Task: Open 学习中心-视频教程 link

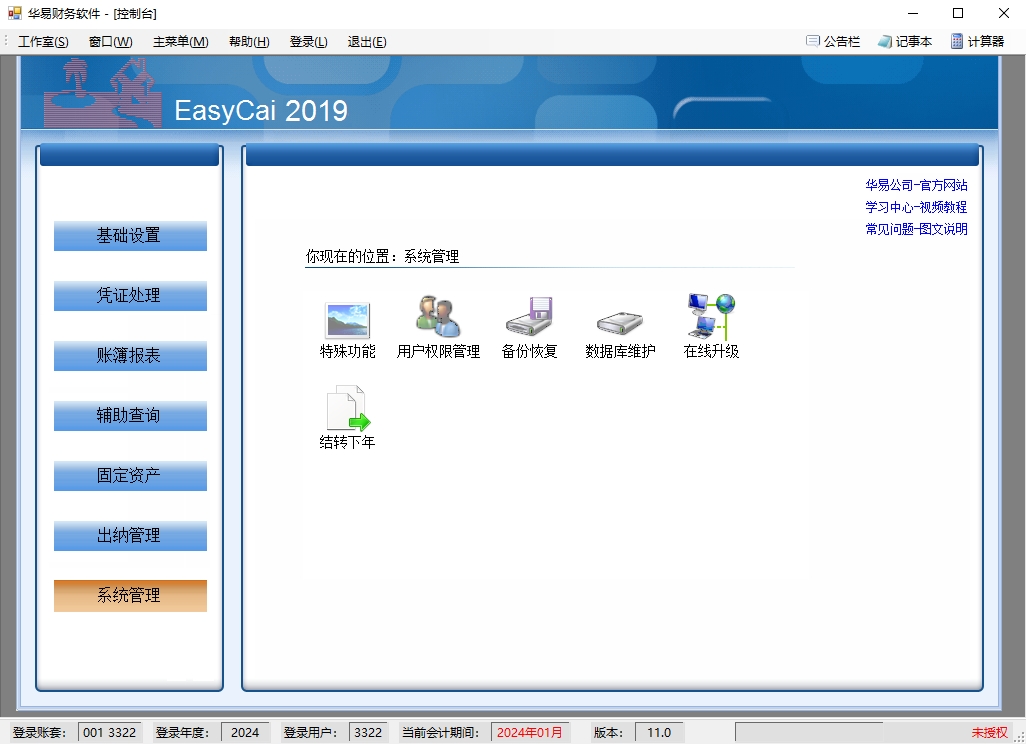Action: [916, 207]
